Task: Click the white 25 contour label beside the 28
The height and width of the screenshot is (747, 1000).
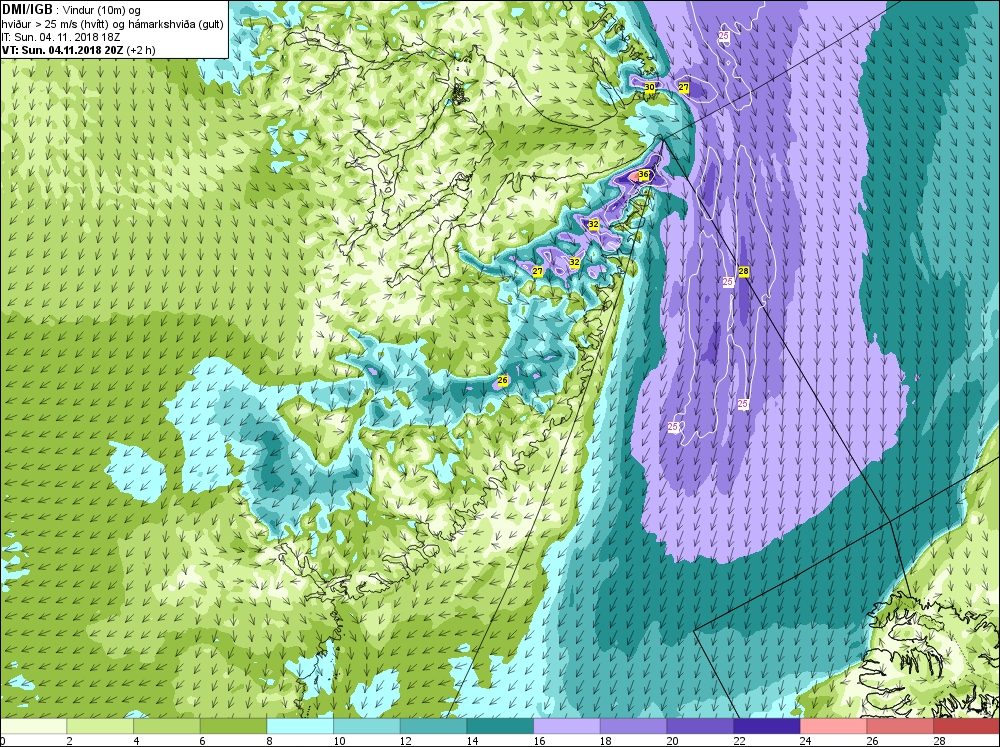Action: (728, 281)
